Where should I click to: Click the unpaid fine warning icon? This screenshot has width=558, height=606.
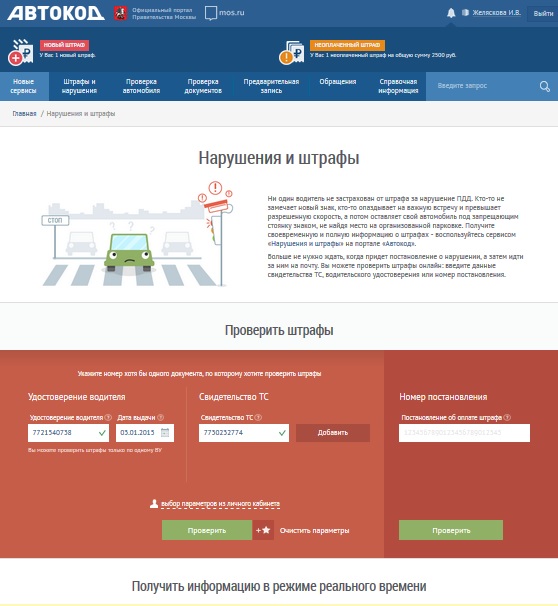(x=292, y=52)
